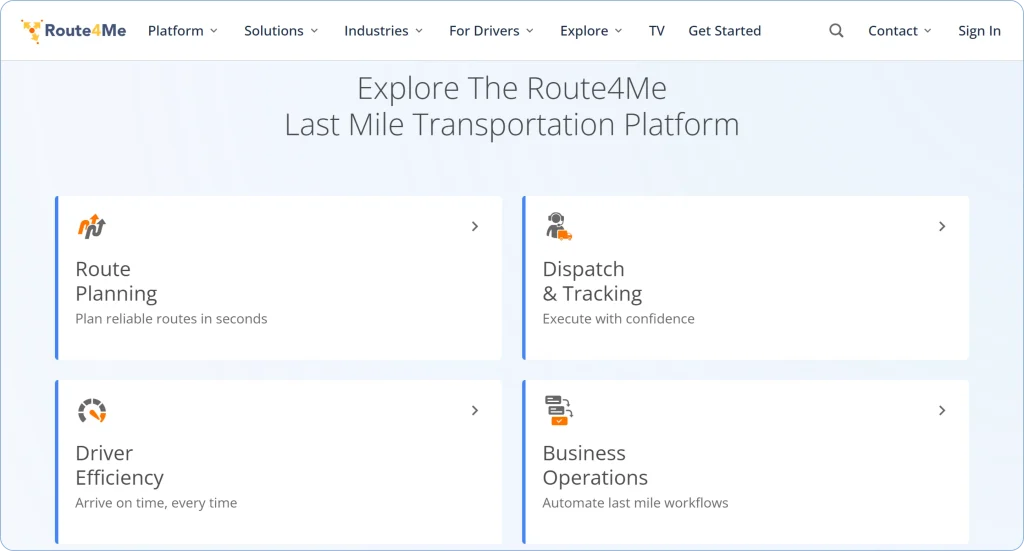
Task: Open the Dispatch & Tracking card title
Action: point(592,281)
